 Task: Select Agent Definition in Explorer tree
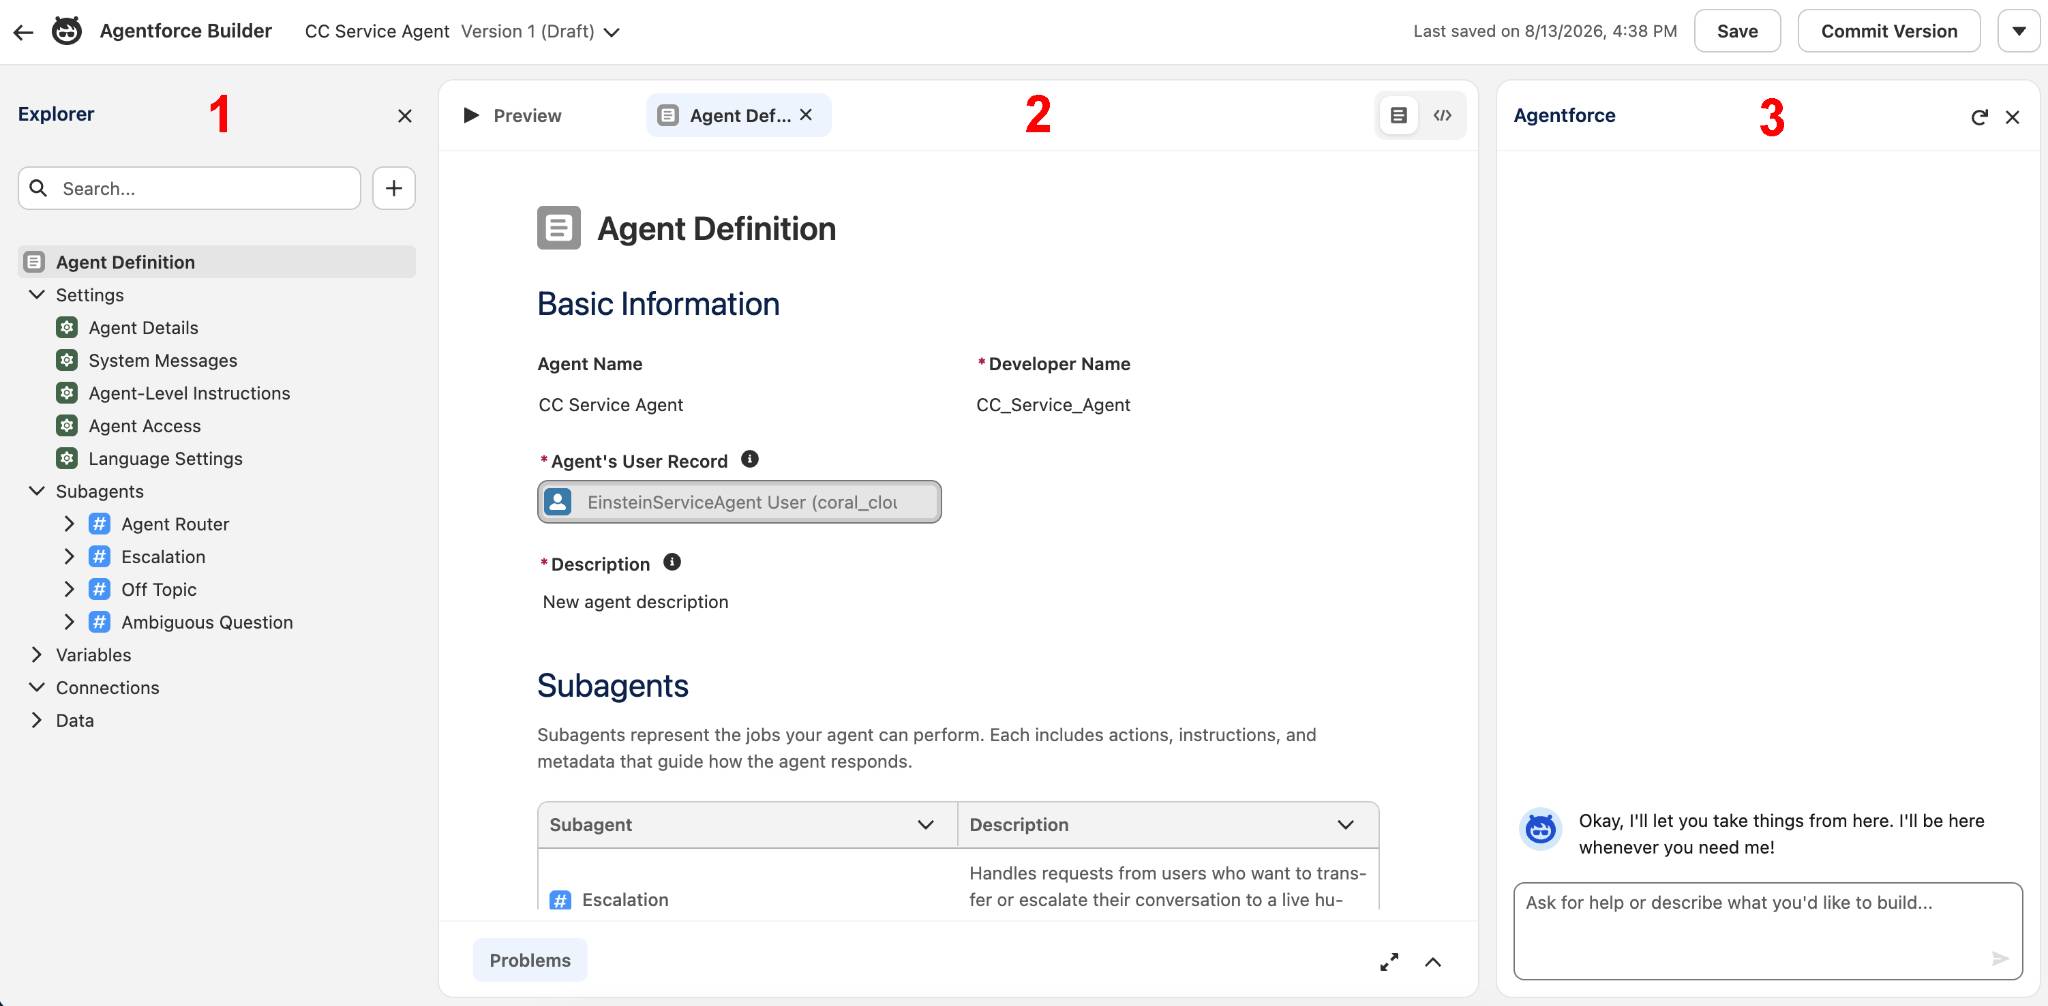[217, 262]
